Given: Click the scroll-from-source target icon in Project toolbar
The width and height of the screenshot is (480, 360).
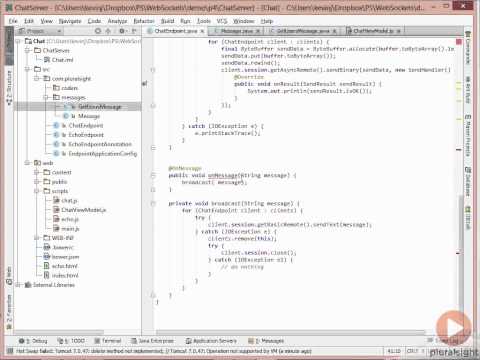Looking at the screenshot, I should point(98,31).
